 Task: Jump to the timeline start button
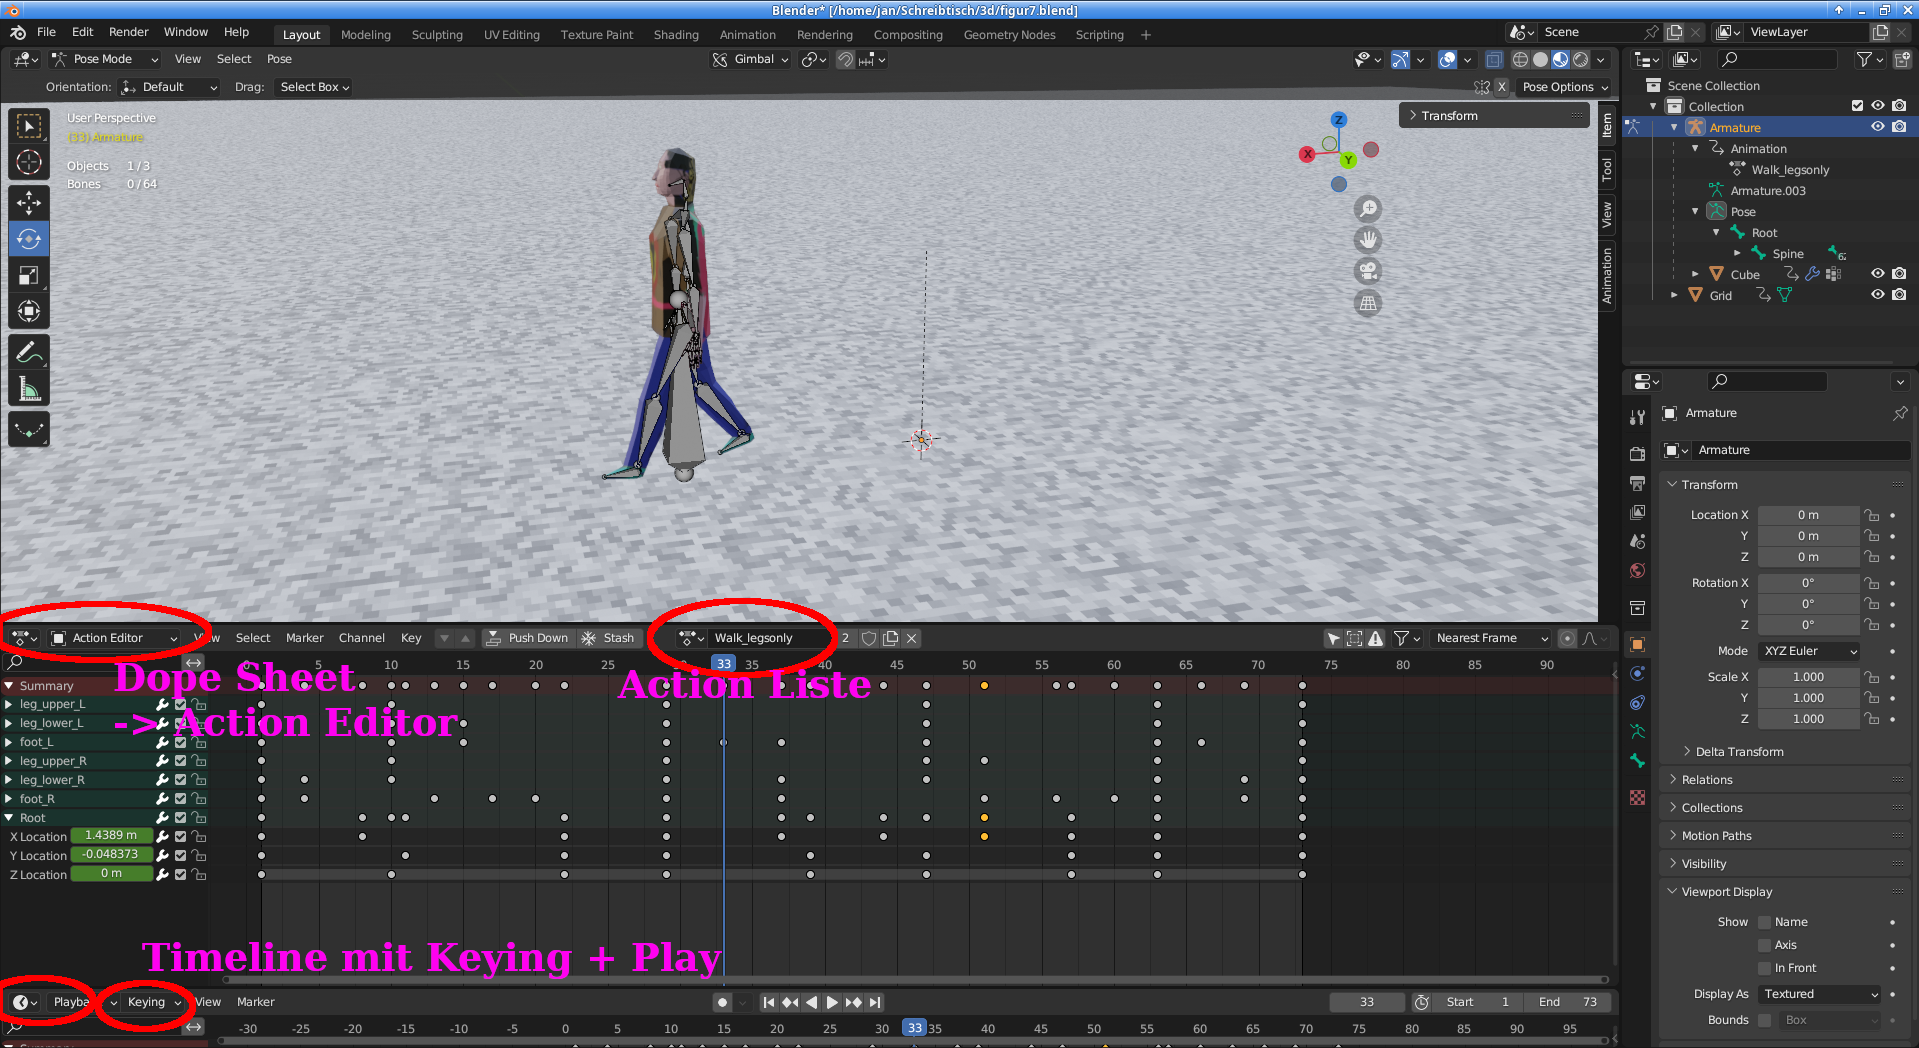coord(768,1002)
